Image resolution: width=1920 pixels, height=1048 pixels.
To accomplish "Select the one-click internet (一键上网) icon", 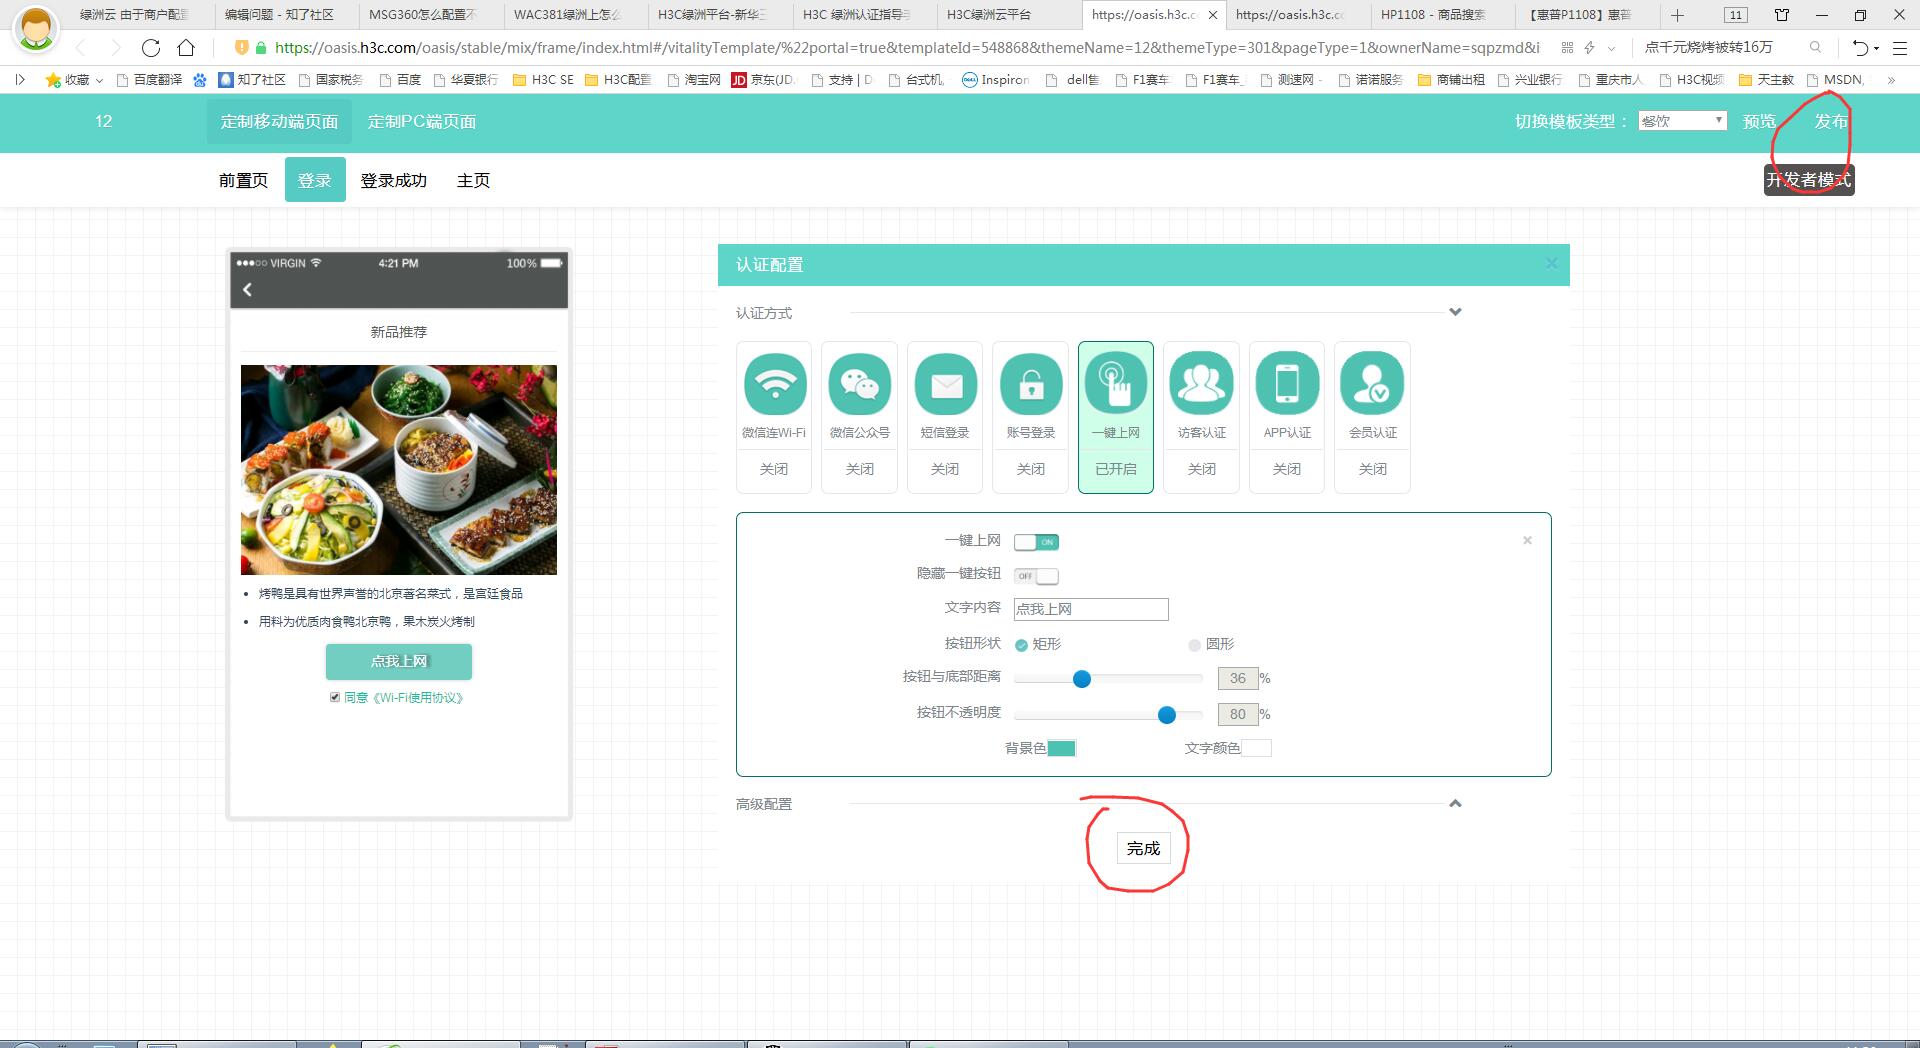I will pyautogui.click(x=1116, y=384).
